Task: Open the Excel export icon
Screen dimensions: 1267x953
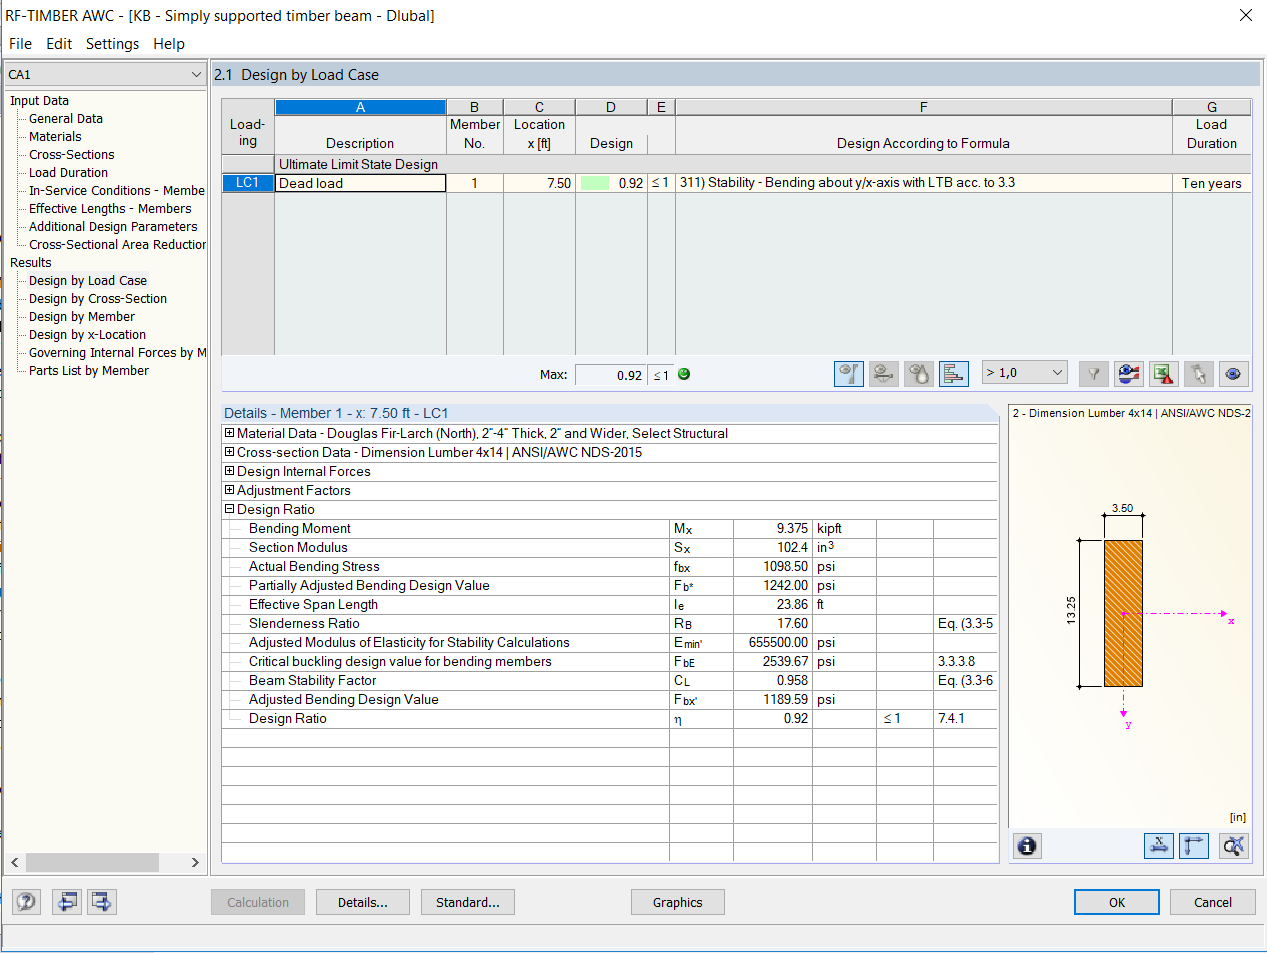Action: coord(1163,373)
